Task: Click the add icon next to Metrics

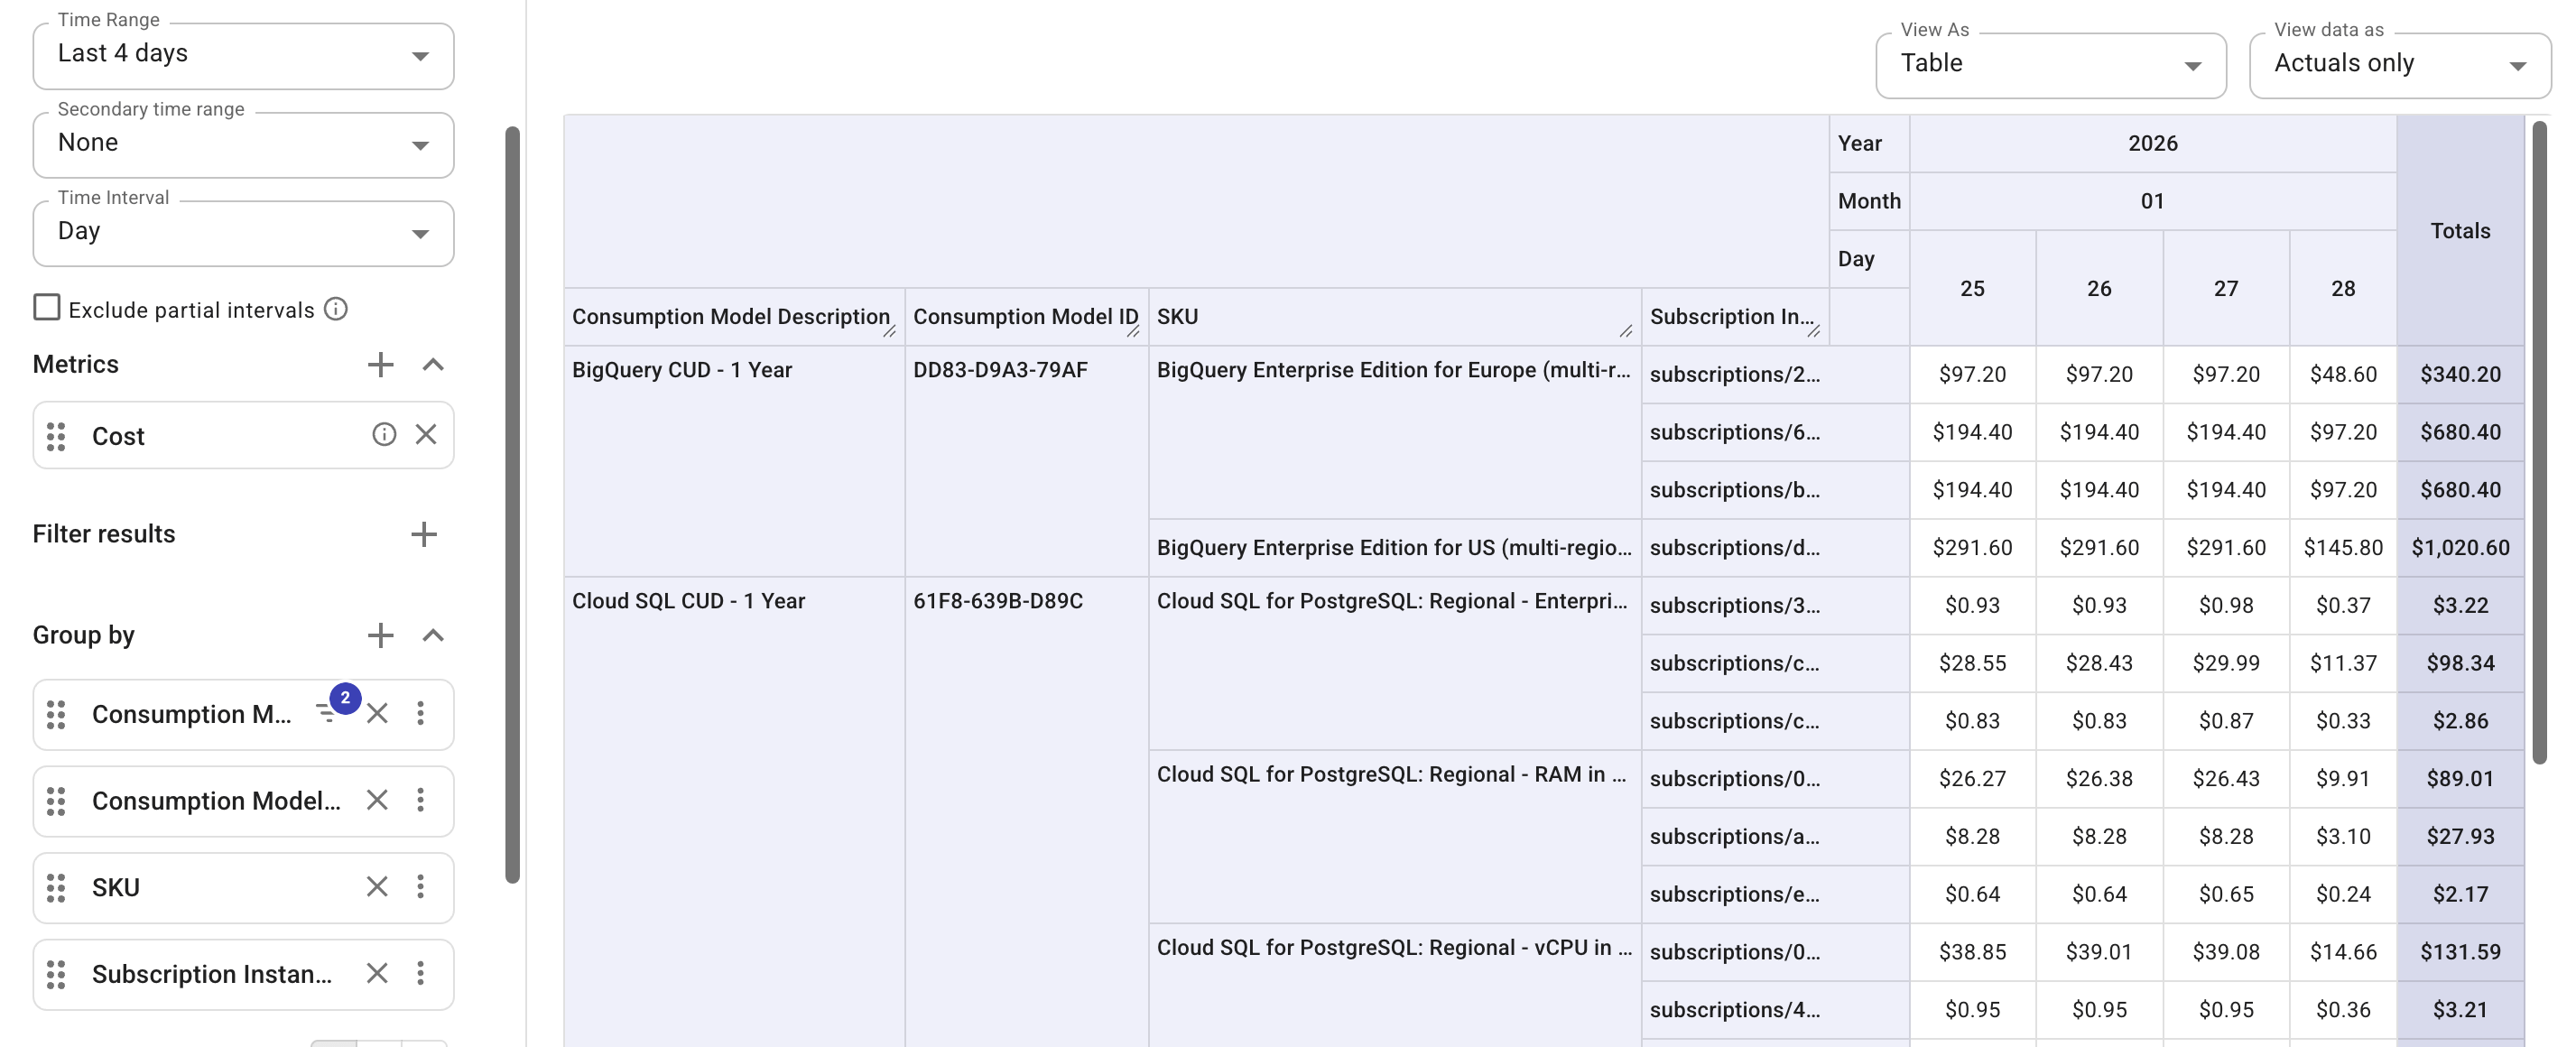Action: [381, 364]
